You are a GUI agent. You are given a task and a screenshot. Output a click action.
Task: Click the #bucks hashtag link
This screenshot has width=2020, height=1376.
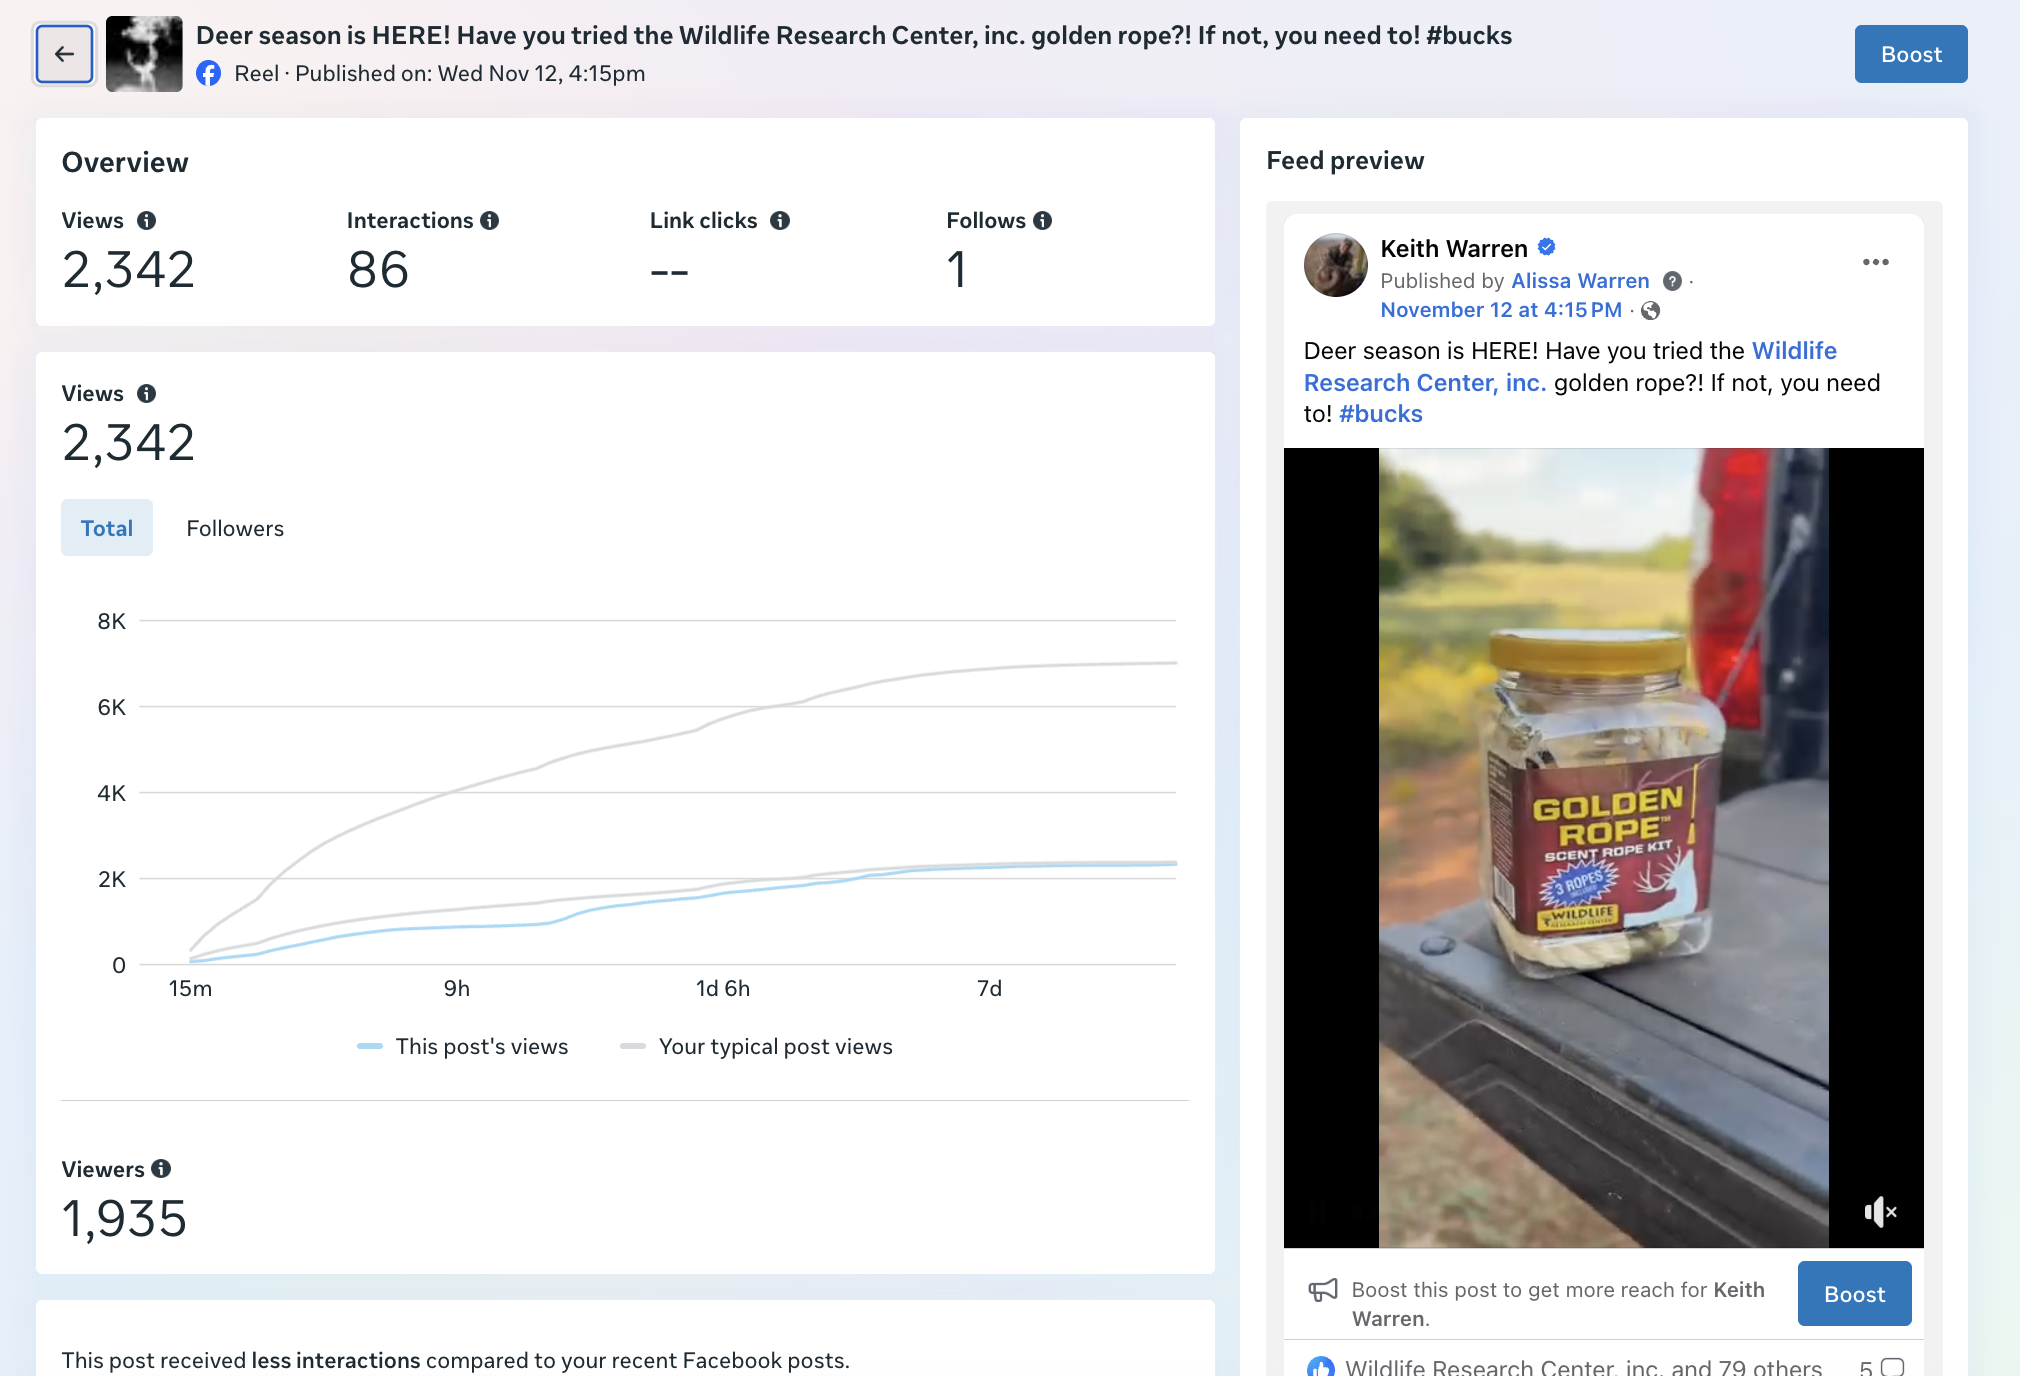pos(1380,414)
